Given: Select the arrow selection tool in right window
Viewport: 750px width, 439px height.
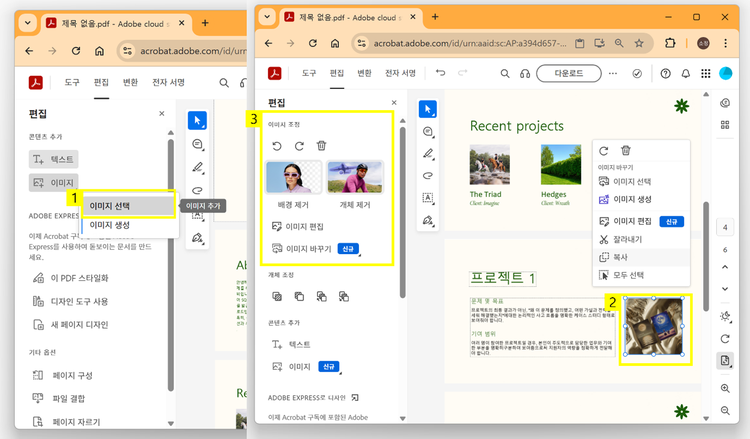Looking at the screenshot, I should 428,109.
